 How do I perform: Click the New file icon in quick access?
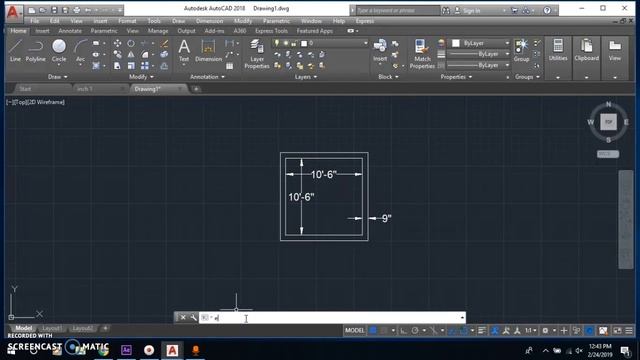click(x=31, y=10)
